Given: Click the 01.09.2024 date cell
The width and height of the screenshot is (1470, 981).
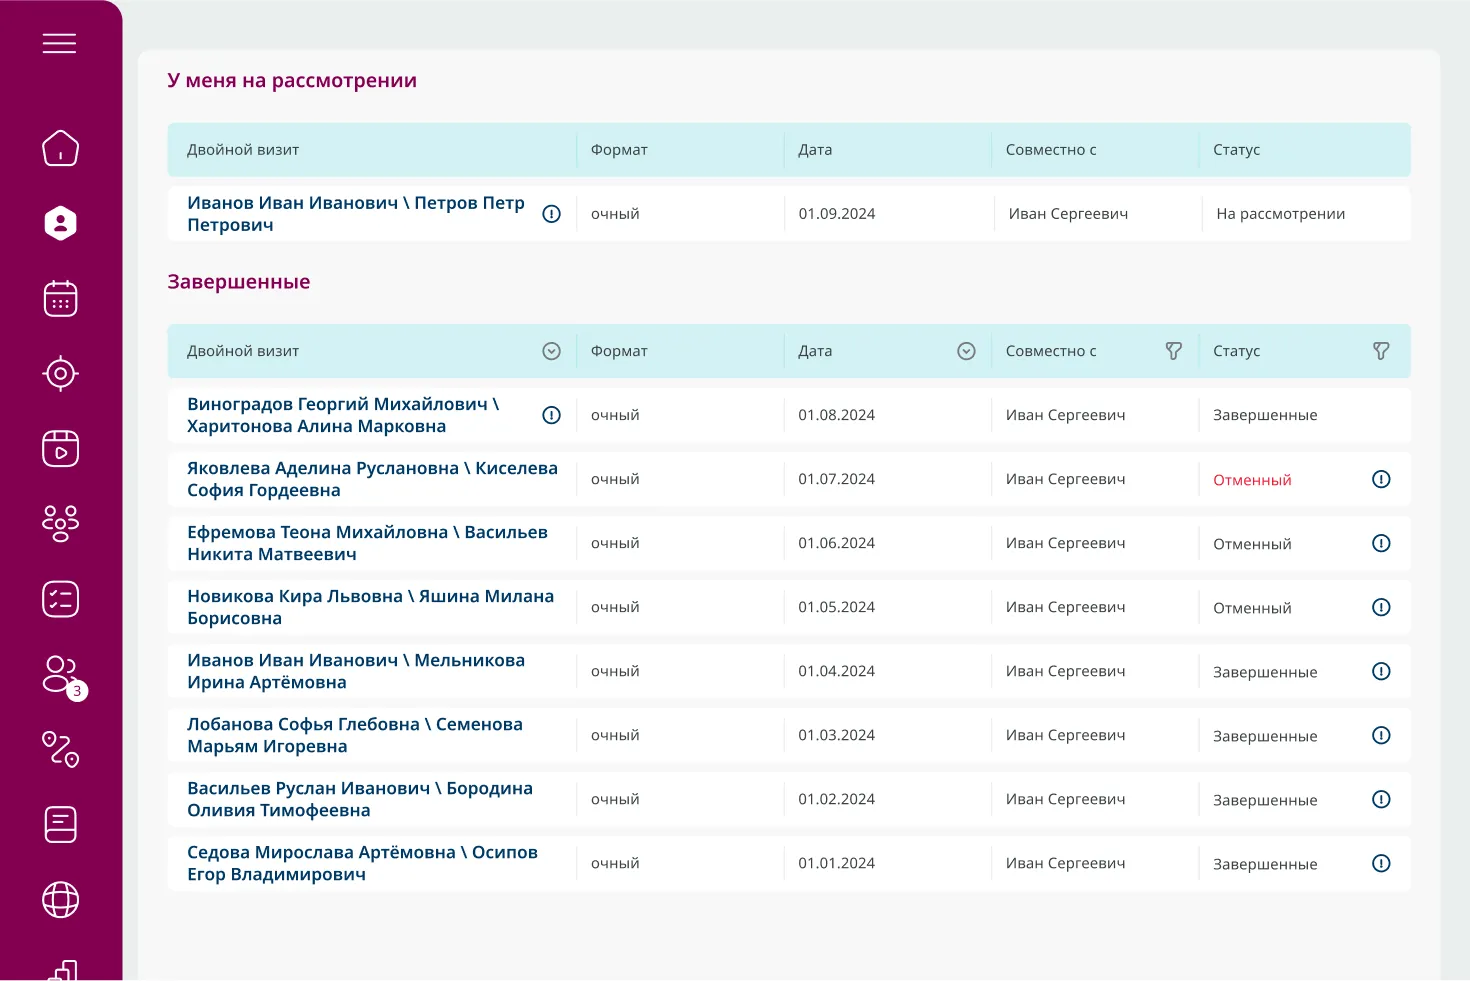Looking at the screenshot, I should 837,214.
